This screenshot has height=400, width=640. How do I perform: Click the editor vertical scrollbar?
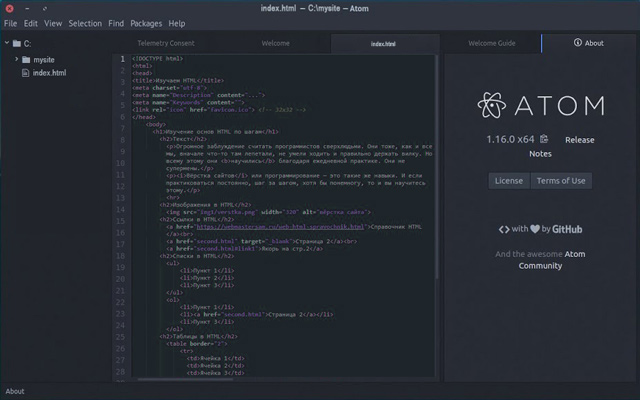pyautogui.click(x=436, y=167)
